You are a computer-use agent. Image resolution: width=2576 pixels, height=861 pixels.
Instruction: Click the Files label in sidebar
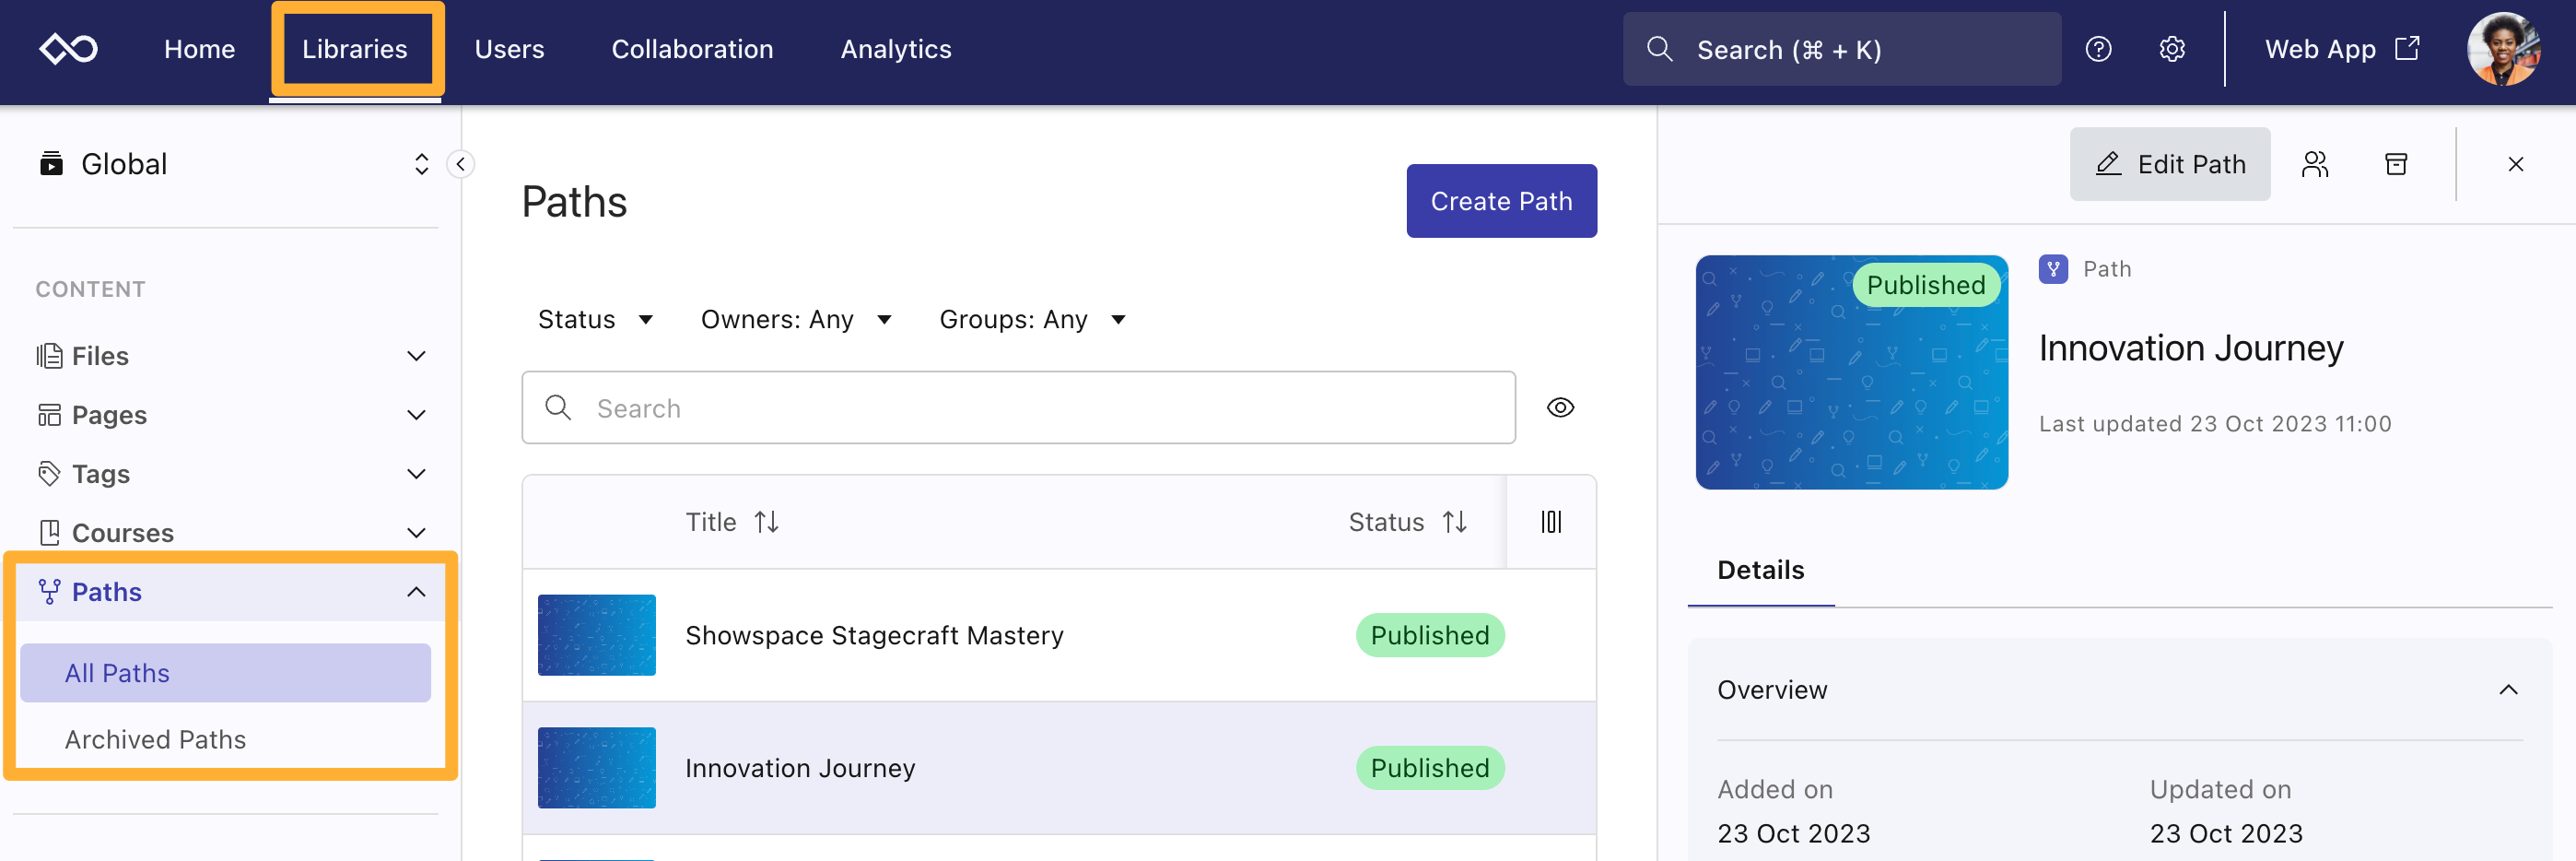coord(100,356)
